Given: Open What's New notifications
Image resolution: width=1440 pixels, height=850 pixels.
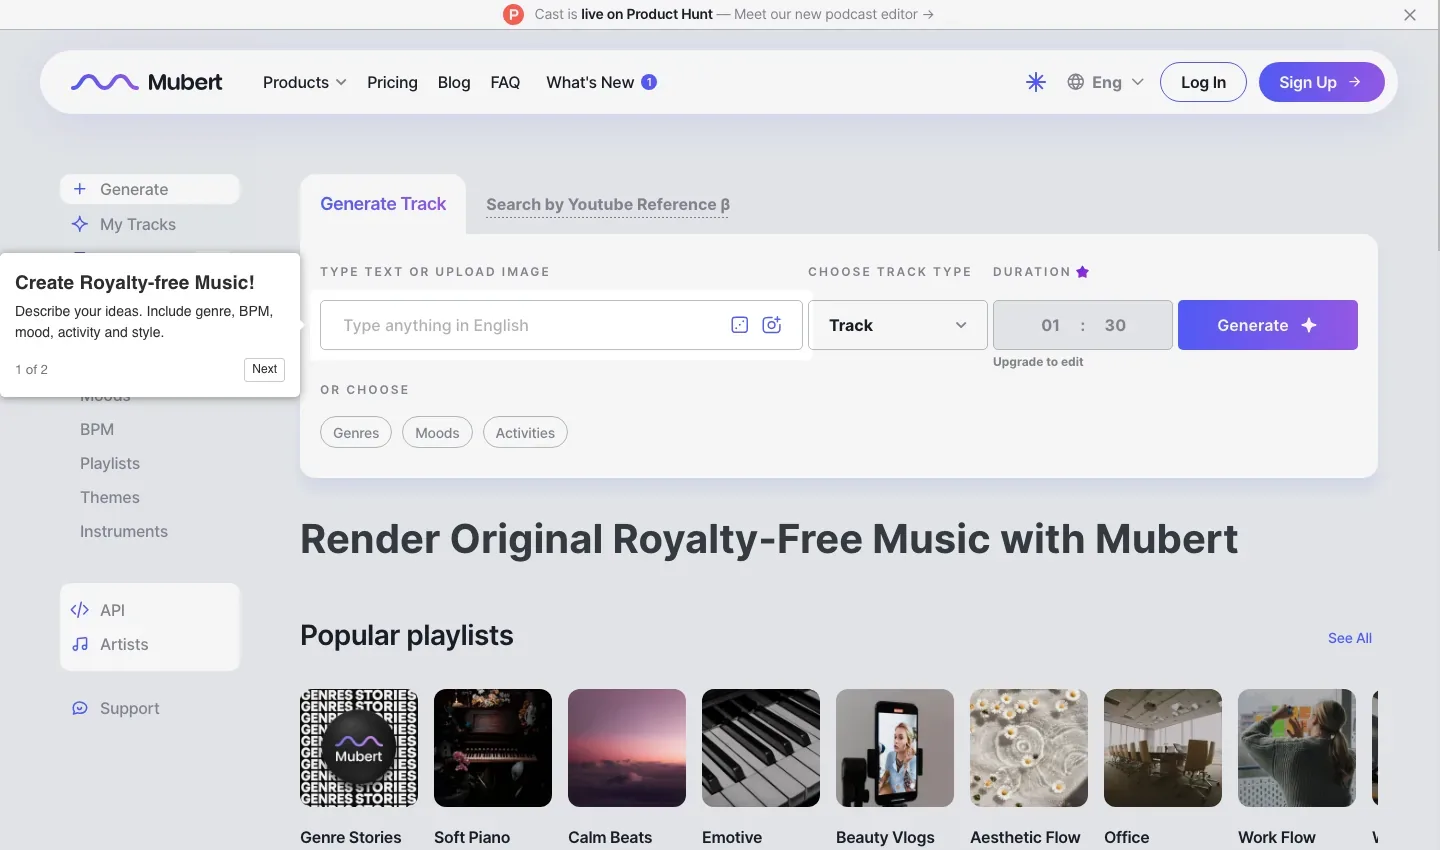Looking at the screenshot, I should [x=601, y=82].
